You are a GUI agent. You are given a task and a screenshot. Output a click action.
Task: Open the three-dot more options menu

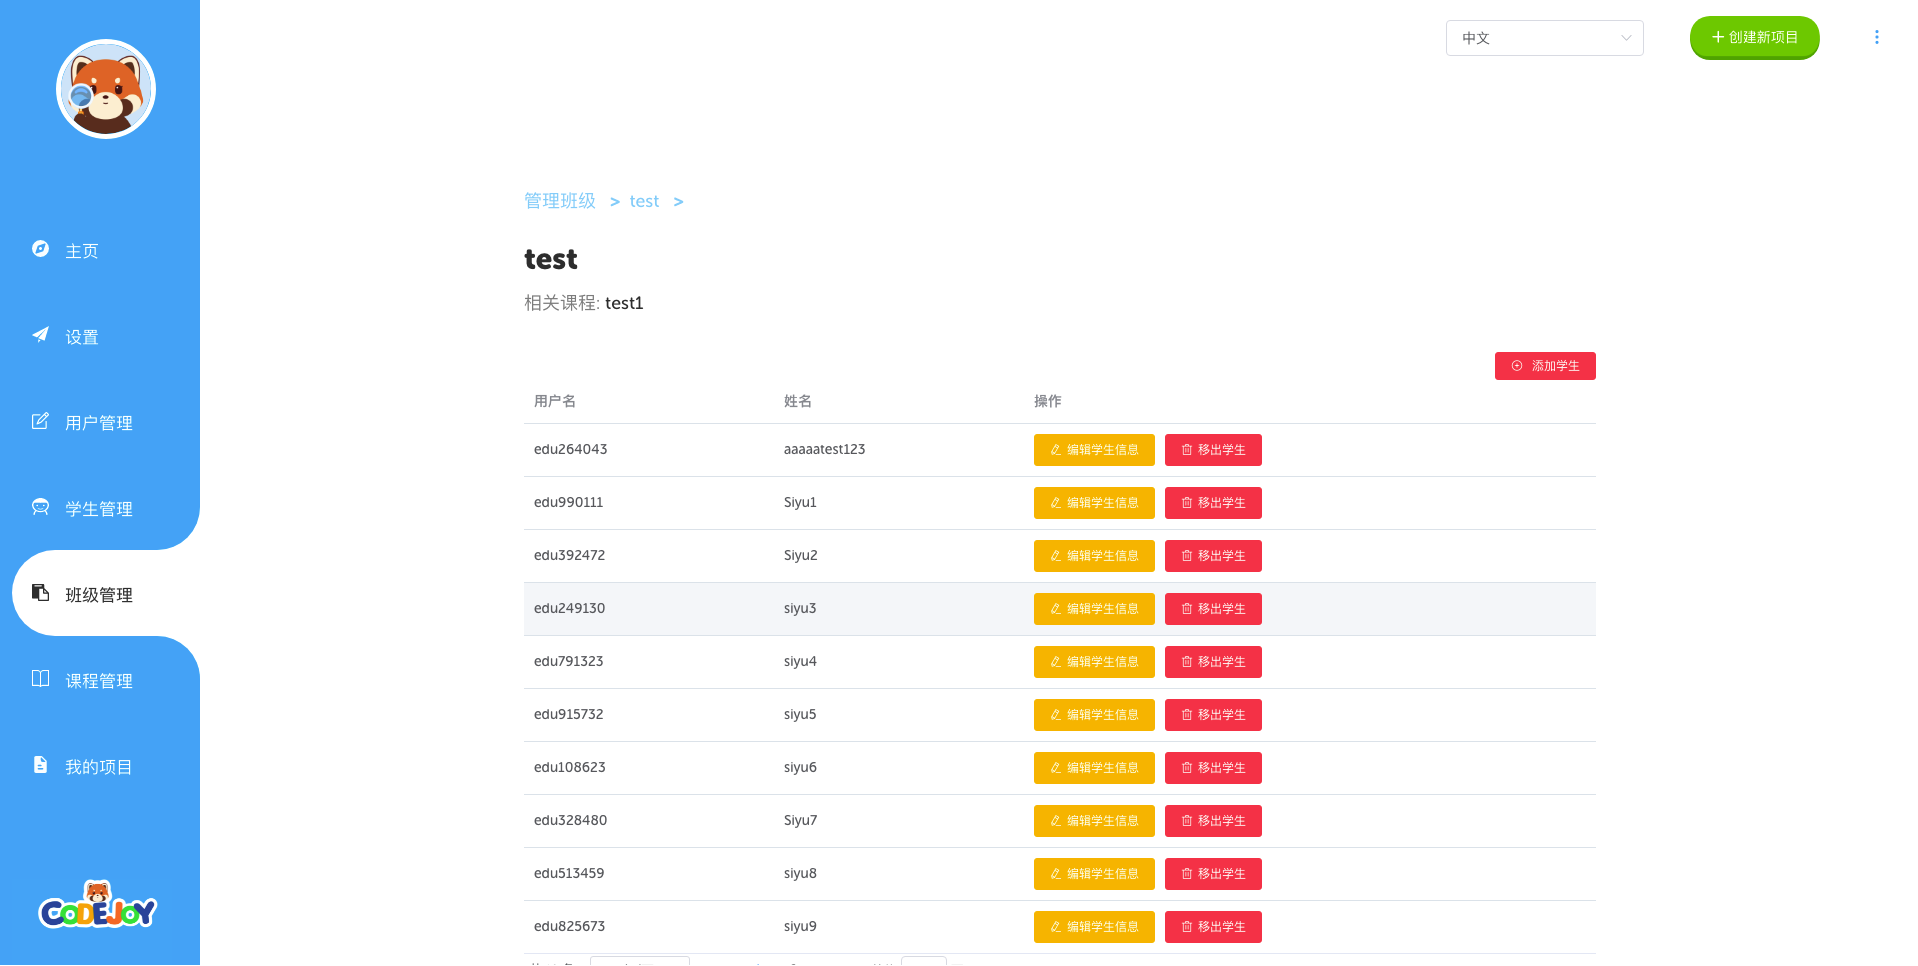[1876, 37]
